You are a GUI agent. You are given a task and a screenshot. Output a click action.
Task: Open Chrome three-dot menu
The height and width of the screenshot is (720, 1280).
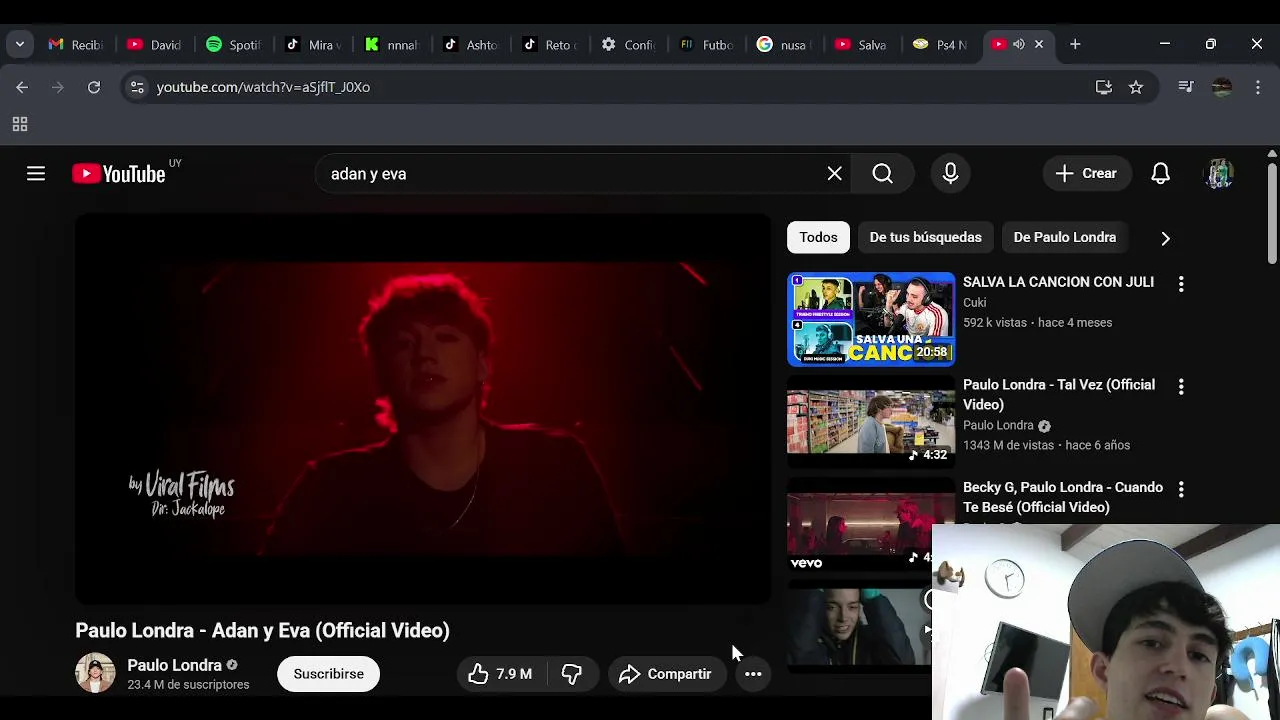[1257, 87]
